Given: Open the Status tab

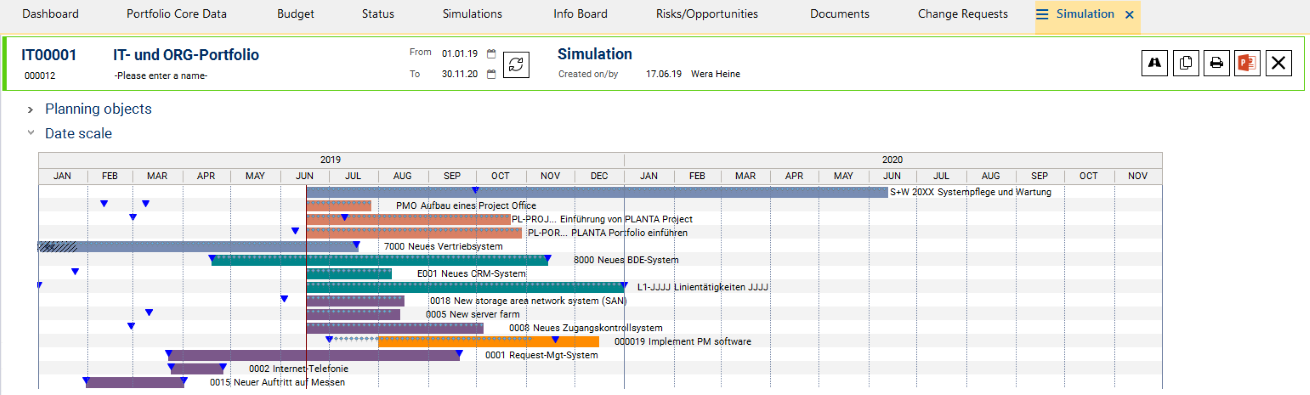Looking at the screenshot, I should 378,14.
